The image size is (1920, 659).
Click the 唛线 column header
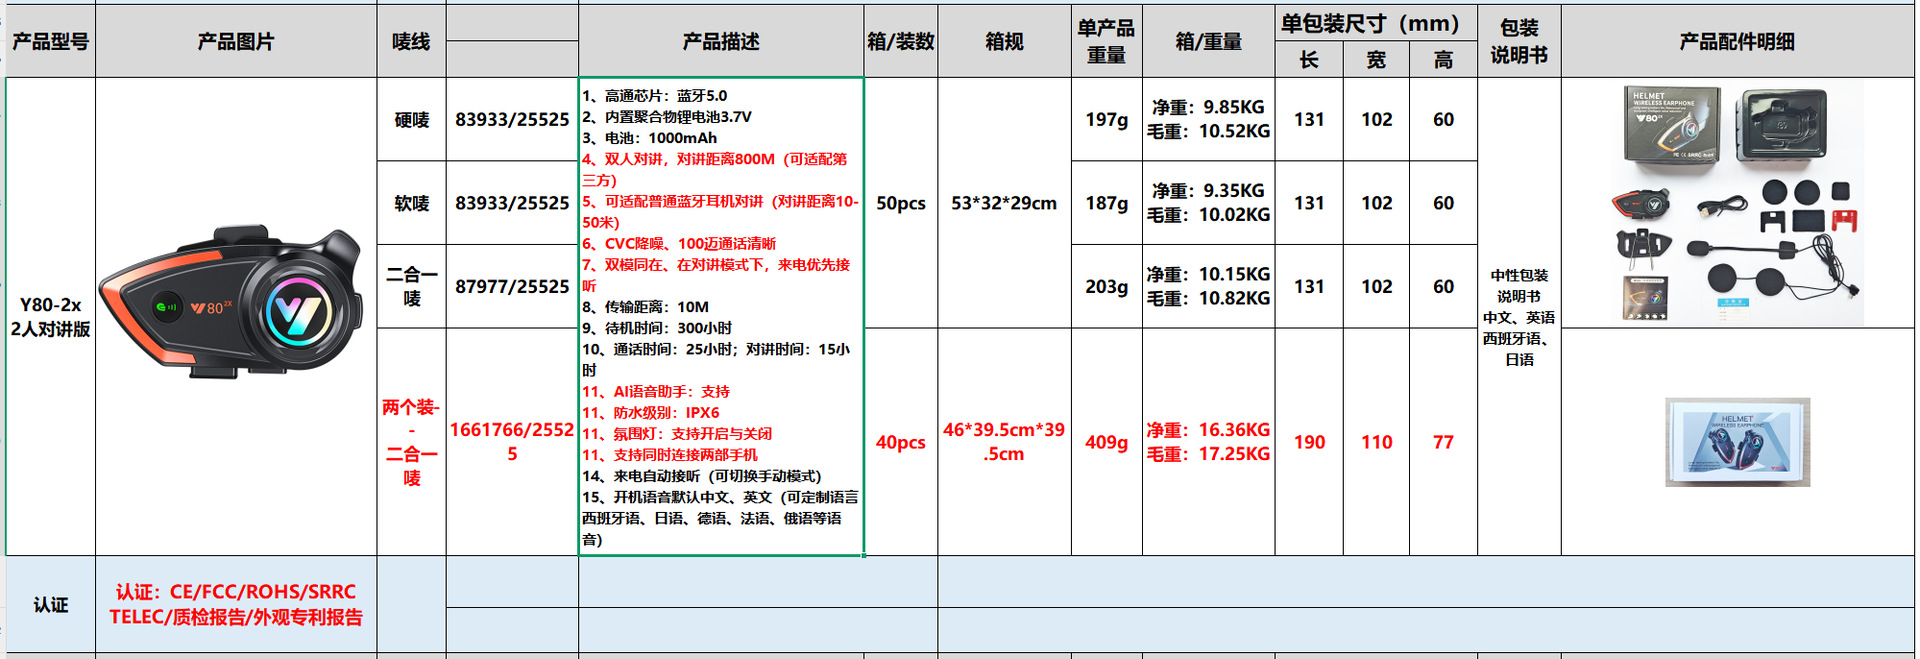point(411,41)
